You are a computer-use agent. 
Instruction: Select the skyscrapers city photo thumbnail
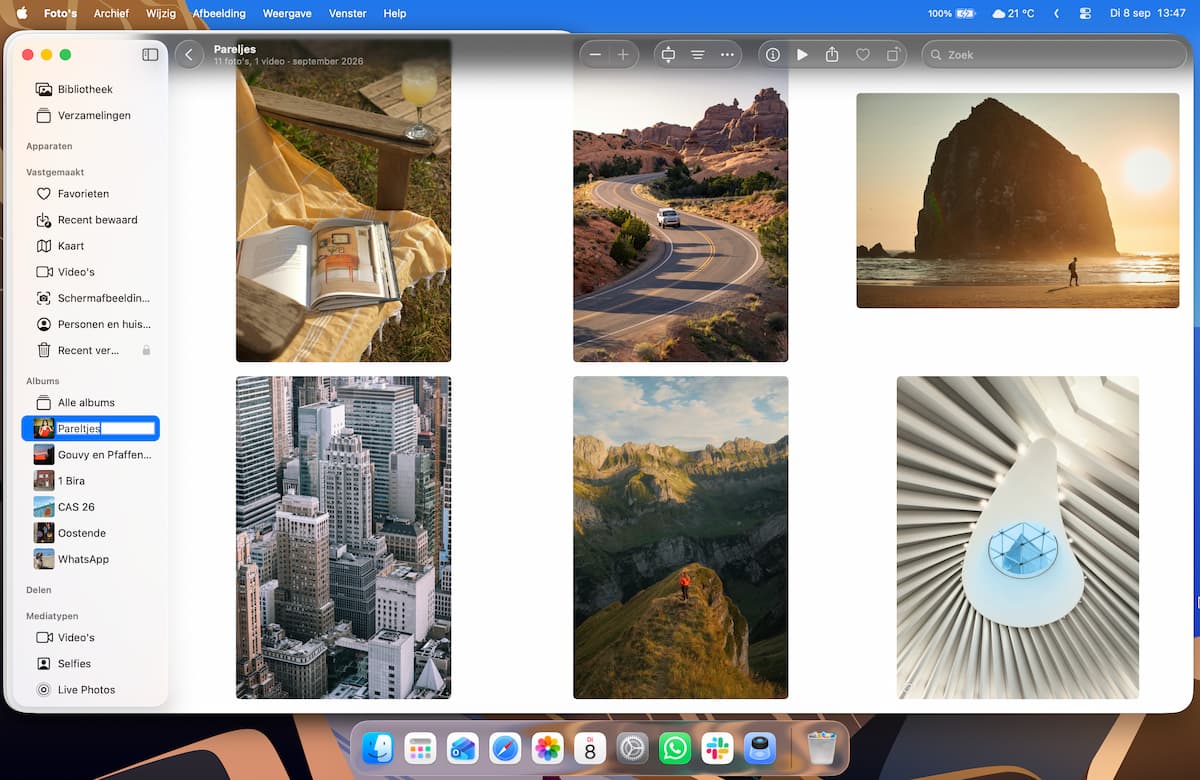click(x=343, y=537)
